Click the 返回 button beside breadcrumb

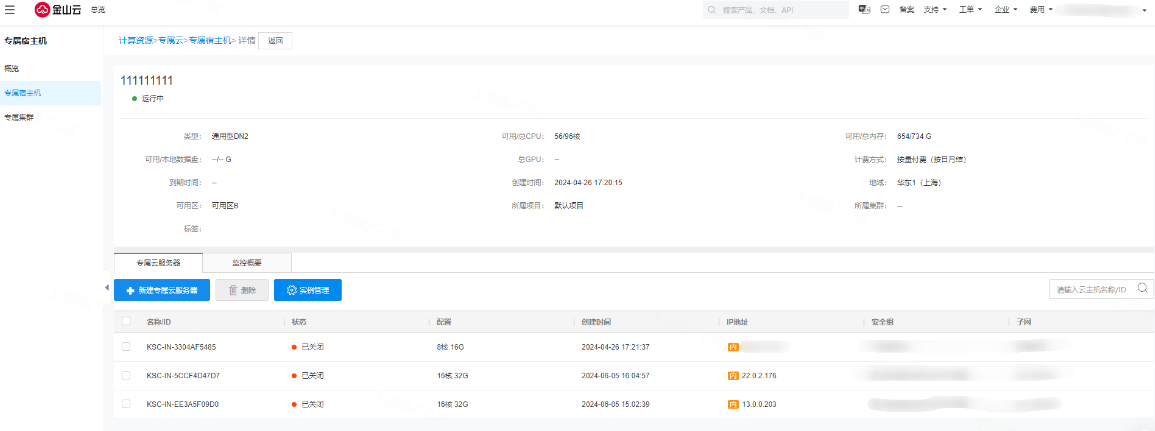point(275,41)
